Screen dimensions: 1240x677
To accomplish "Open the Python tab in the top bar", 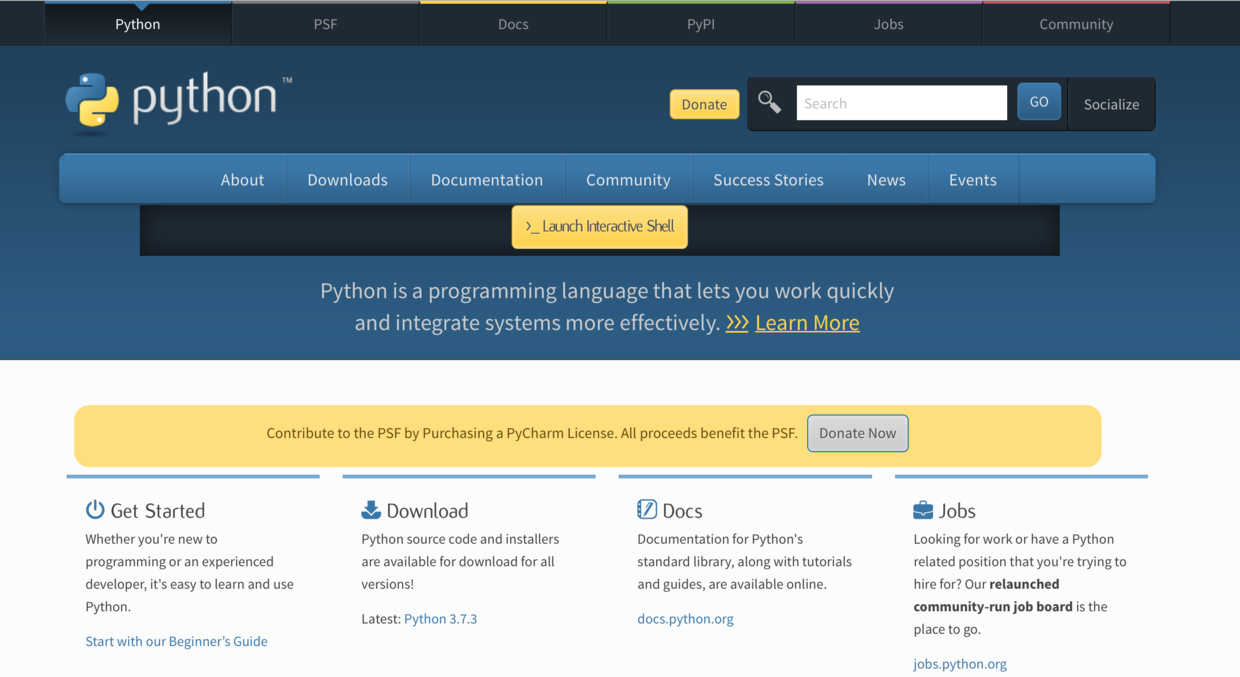I will (138, 24).
